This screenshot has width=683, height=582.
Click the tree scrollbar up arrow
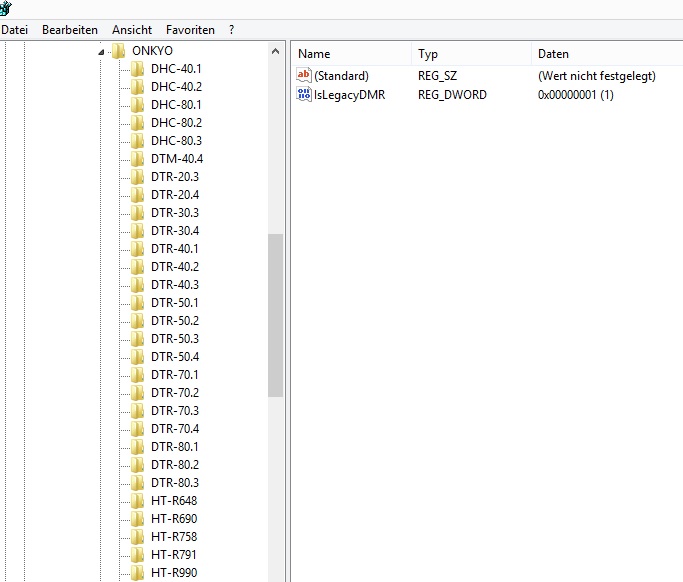coord(275,51)
